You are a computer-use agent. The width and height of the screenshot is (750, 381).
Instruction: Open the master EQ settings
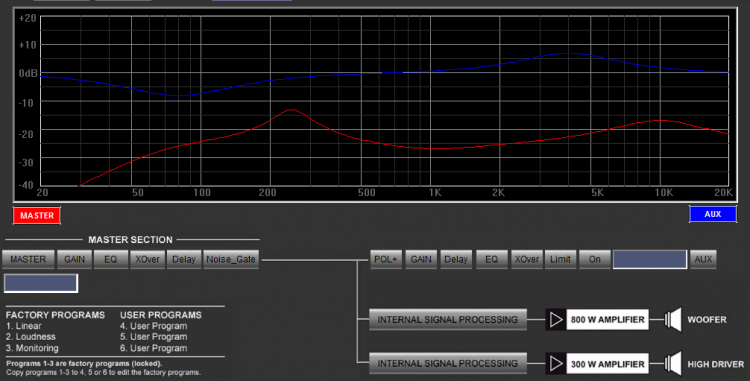pyautogui.click(x=110, y=259)
